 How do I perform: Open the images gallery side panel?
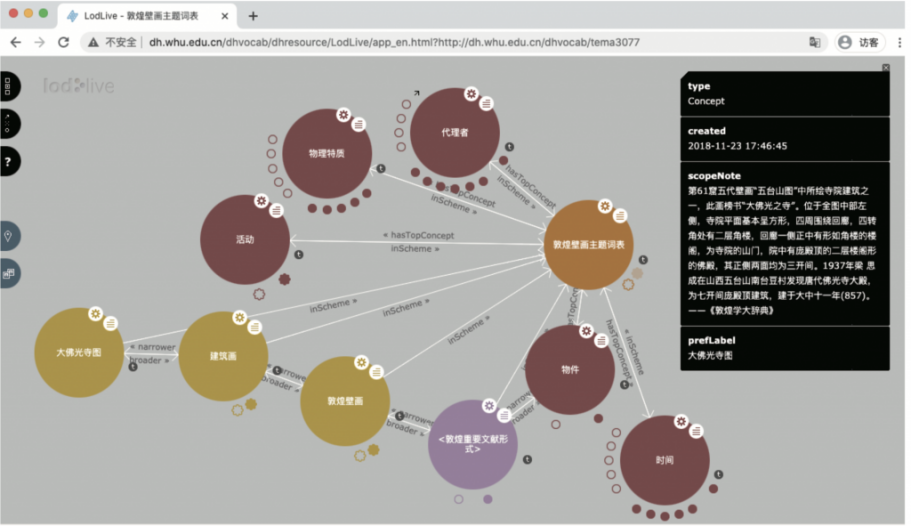coord(8,272)
